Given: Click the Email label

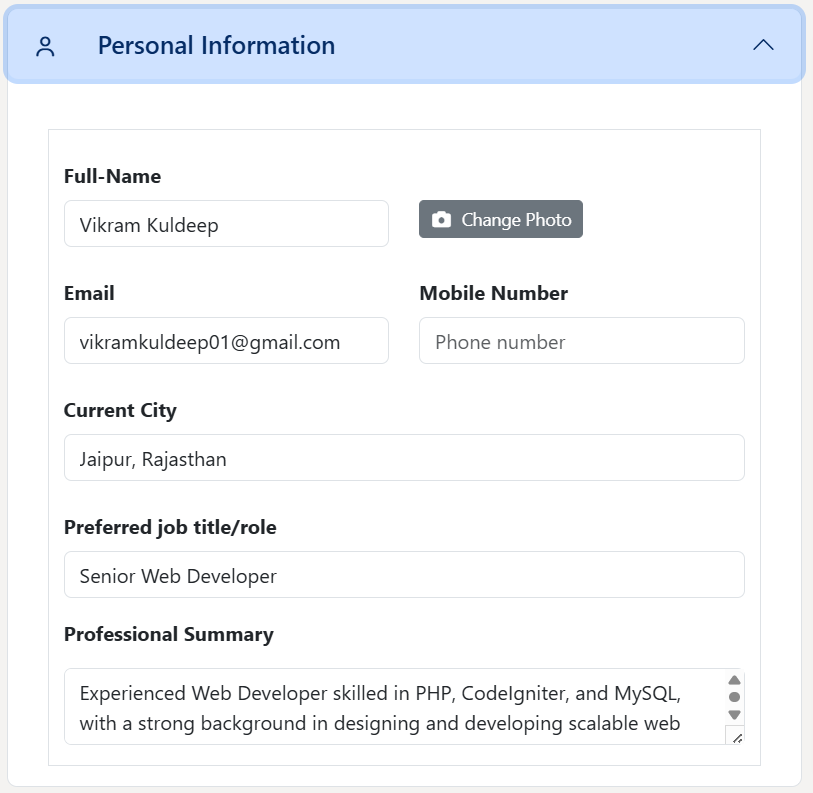Looking at the screenshot, I should [x=89, y=293].
